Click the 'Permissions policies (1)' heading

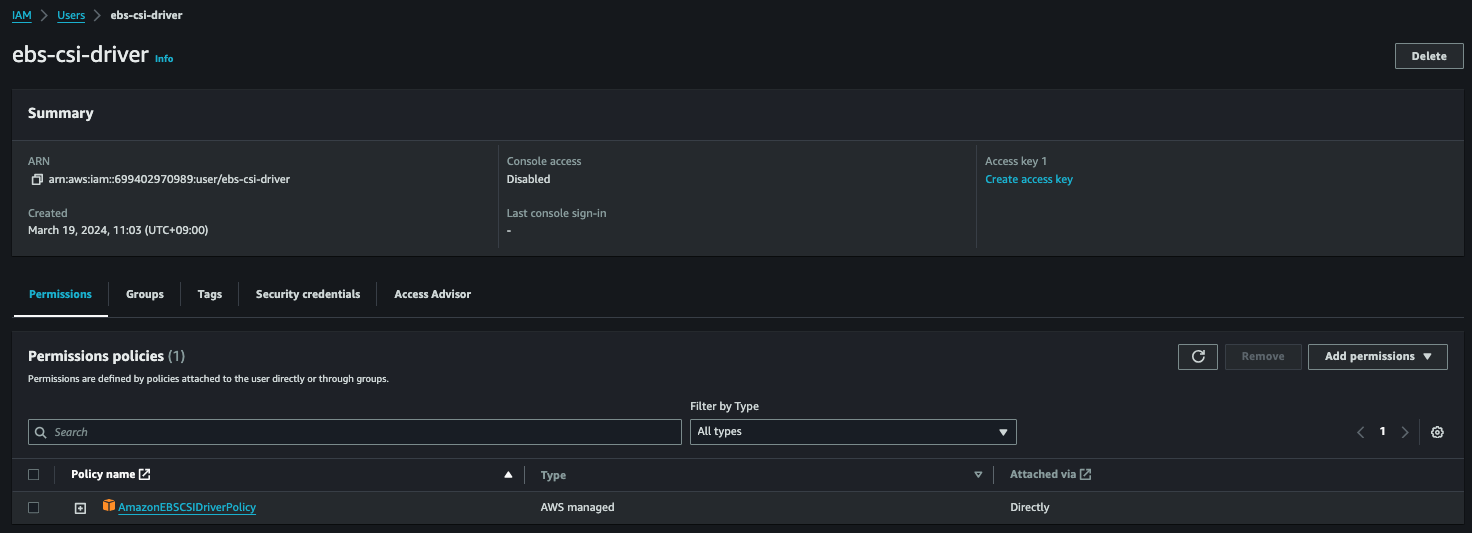[x=106, y=356]
